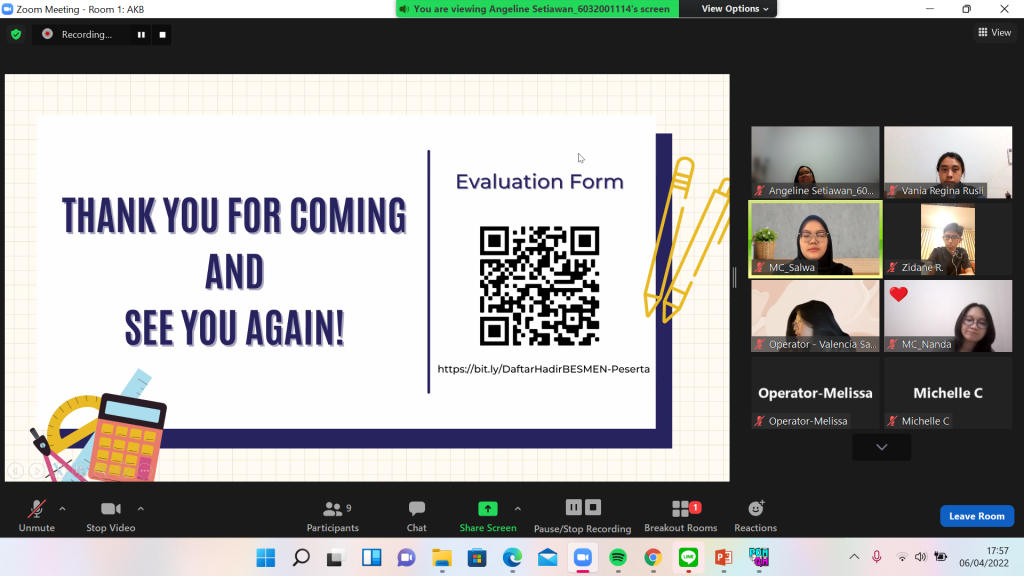The width and height of the screenshot is (1024, 576).
Task: Open the View layout menu
Action: tap(994, 33)
